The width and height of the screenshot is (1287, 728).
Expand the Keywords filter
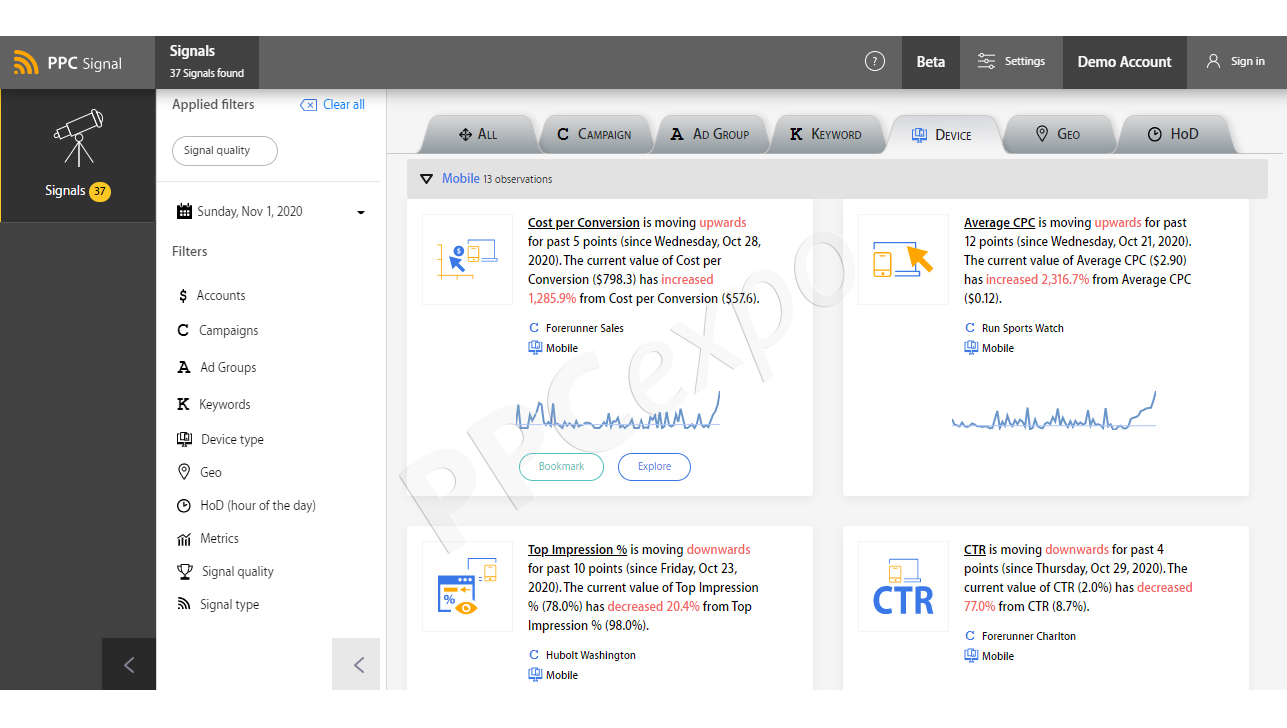click(225, 404)
